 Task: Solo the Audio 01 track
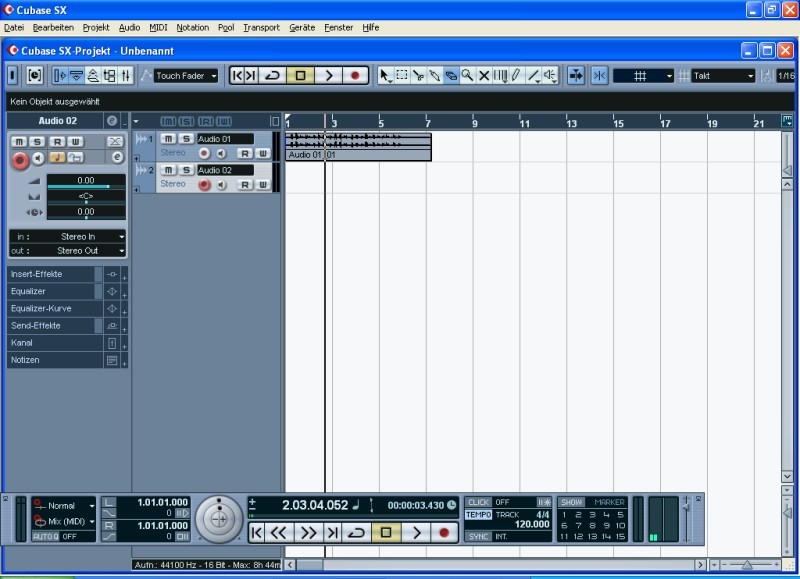(x=186, y=139)
